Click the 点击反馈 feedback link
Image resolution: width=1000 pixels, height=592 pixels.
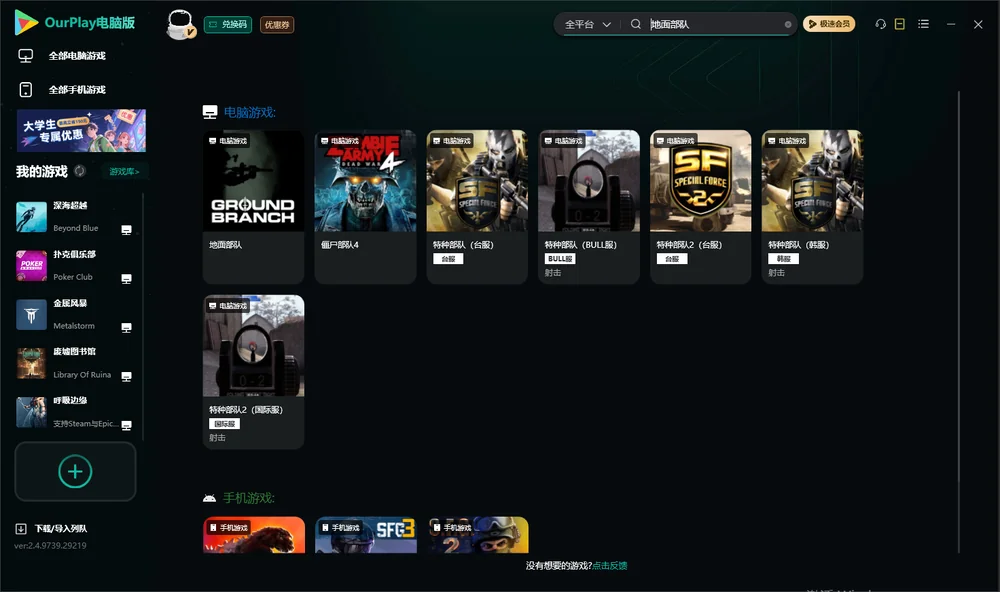click(610, 565)
